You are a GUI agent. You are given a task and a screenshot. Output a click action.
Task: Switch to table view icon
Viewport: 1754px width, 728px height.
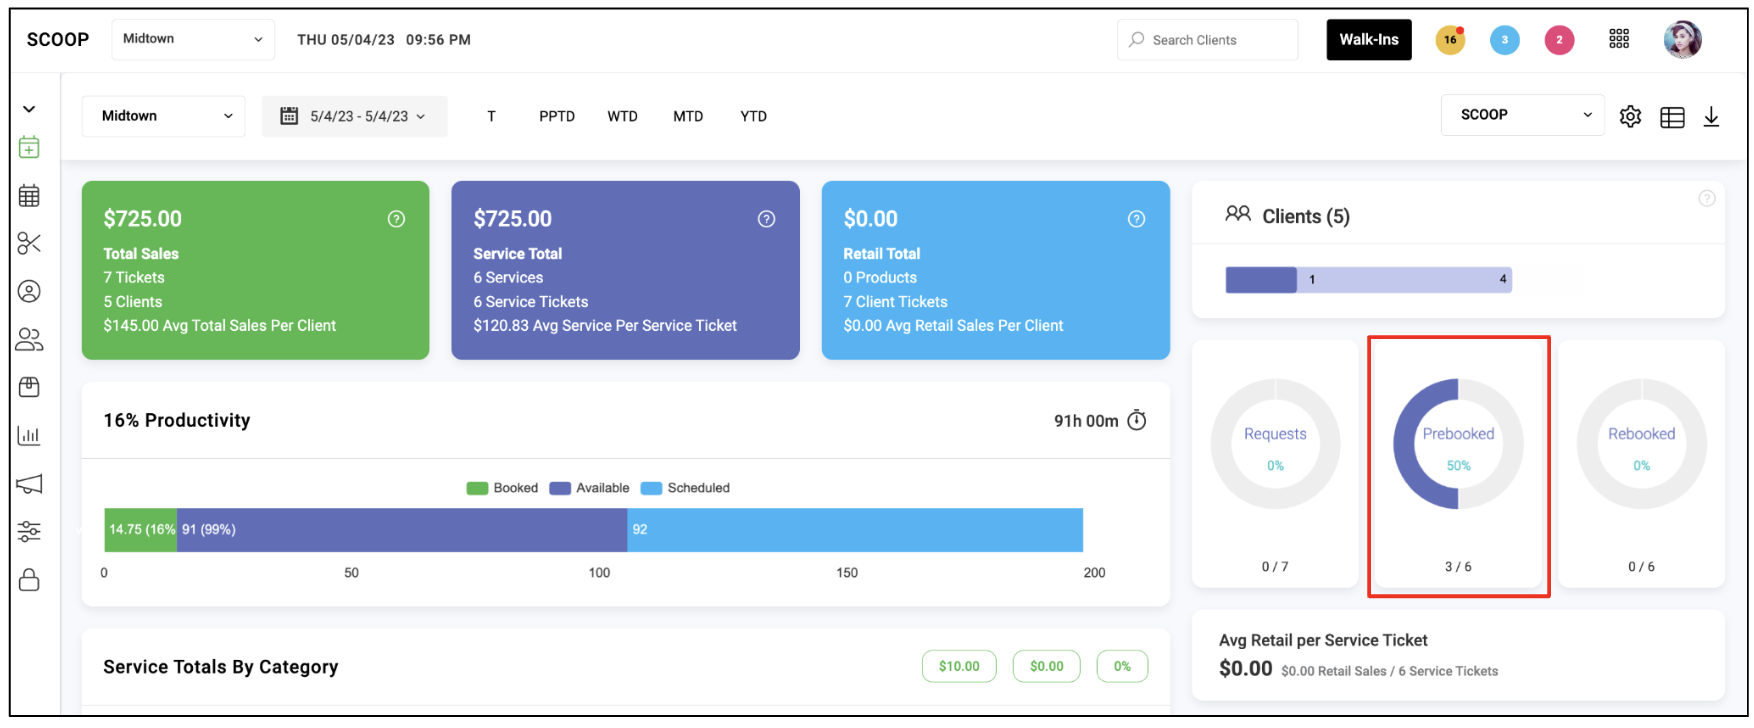tap(1672, 117)
